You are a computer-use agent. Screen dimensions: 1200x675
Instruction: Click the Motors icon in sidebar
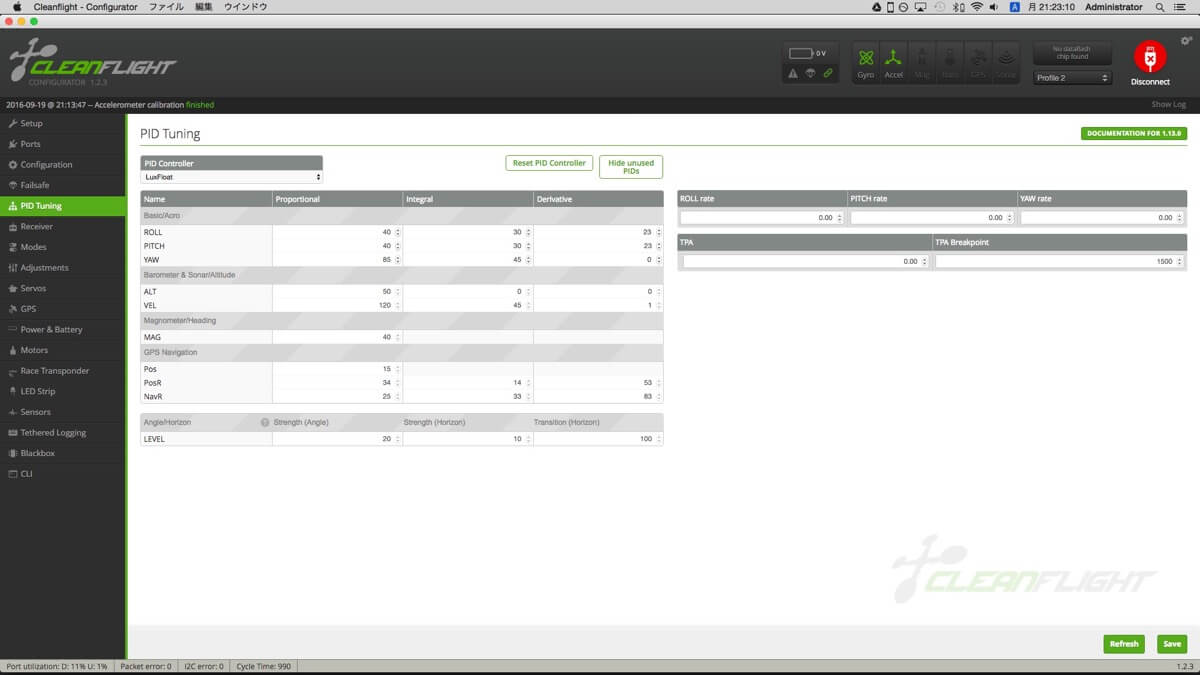click(12, 350)
